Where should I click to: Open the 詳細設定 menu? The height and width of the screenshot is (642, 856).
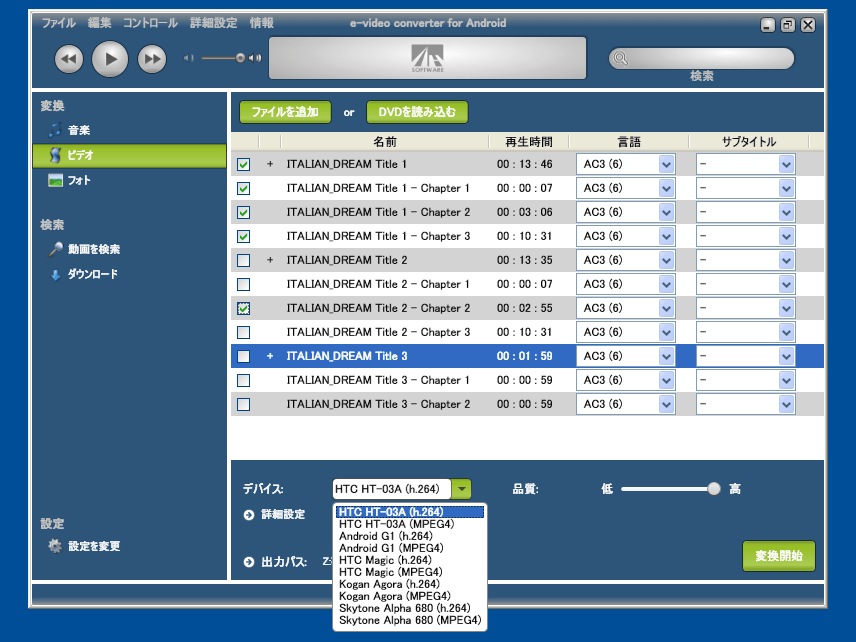coord(213,23)
